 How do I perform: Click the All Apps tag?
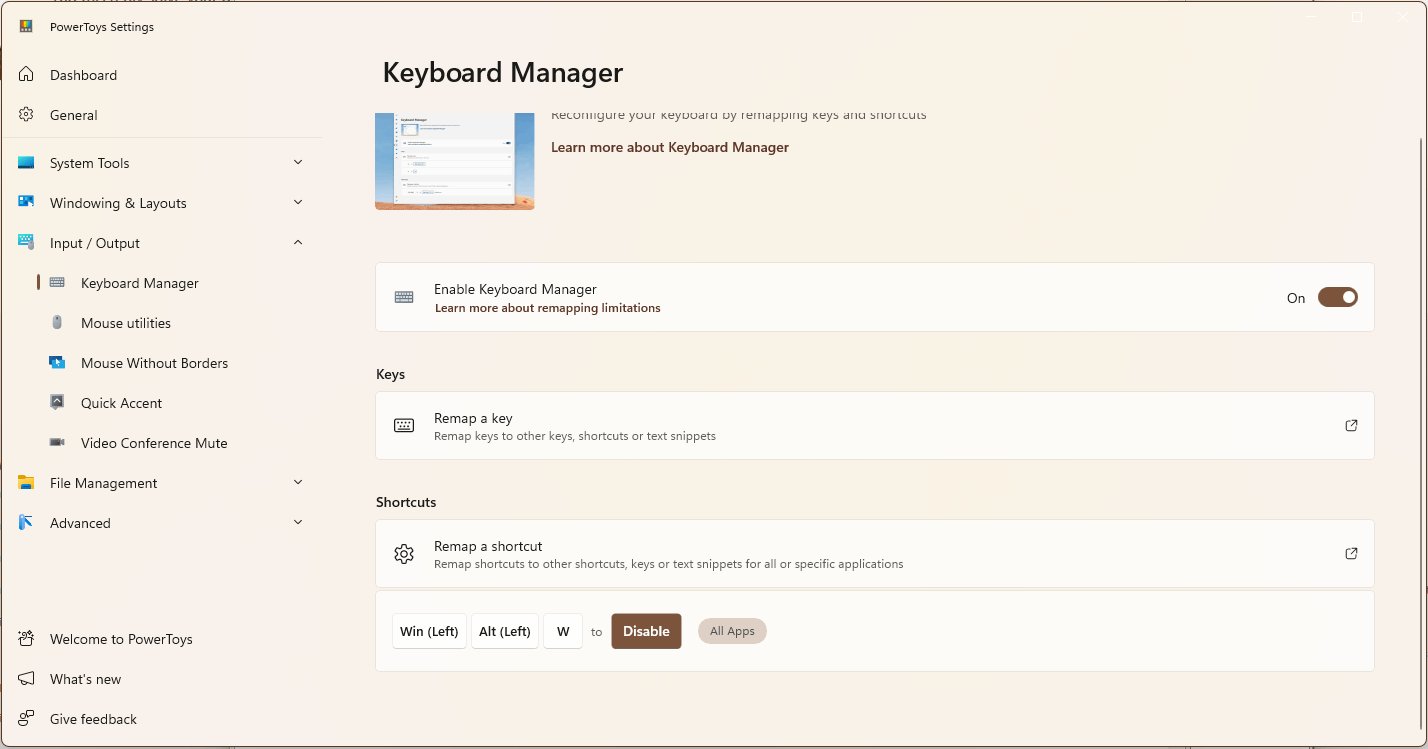[732, 631]
